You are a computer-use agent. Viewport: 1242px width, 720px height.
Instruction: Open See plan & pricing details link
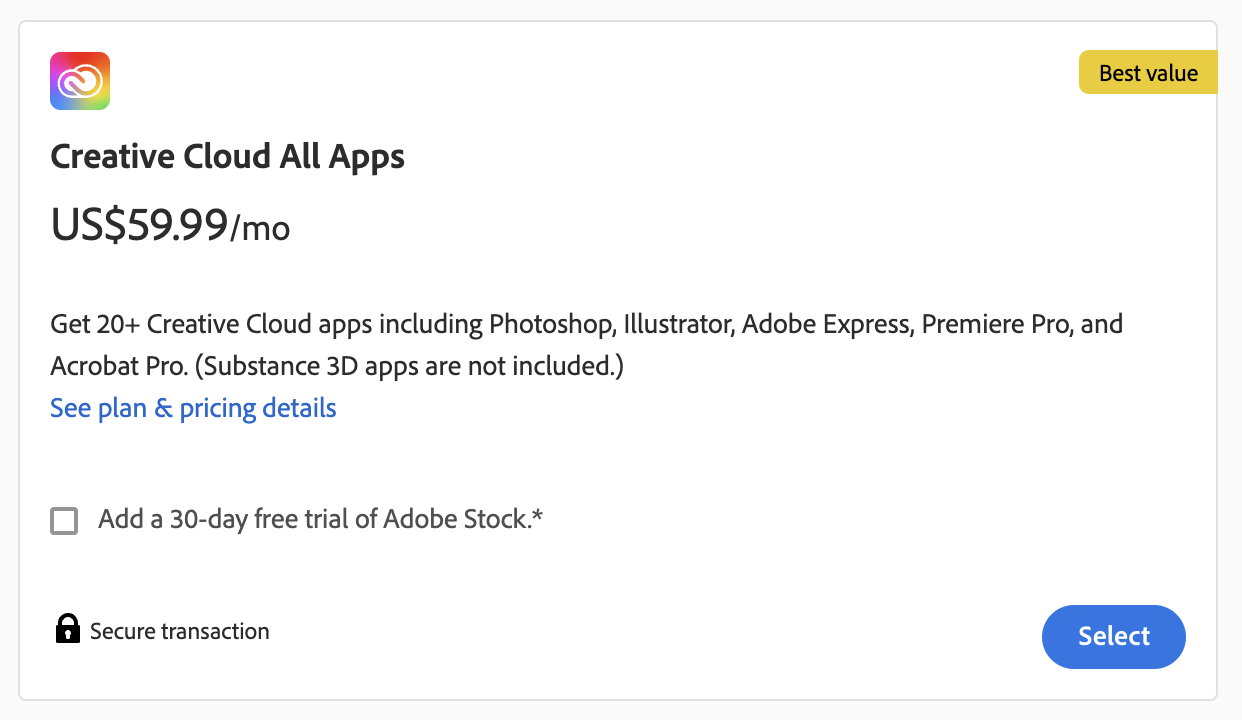point(193,408)
